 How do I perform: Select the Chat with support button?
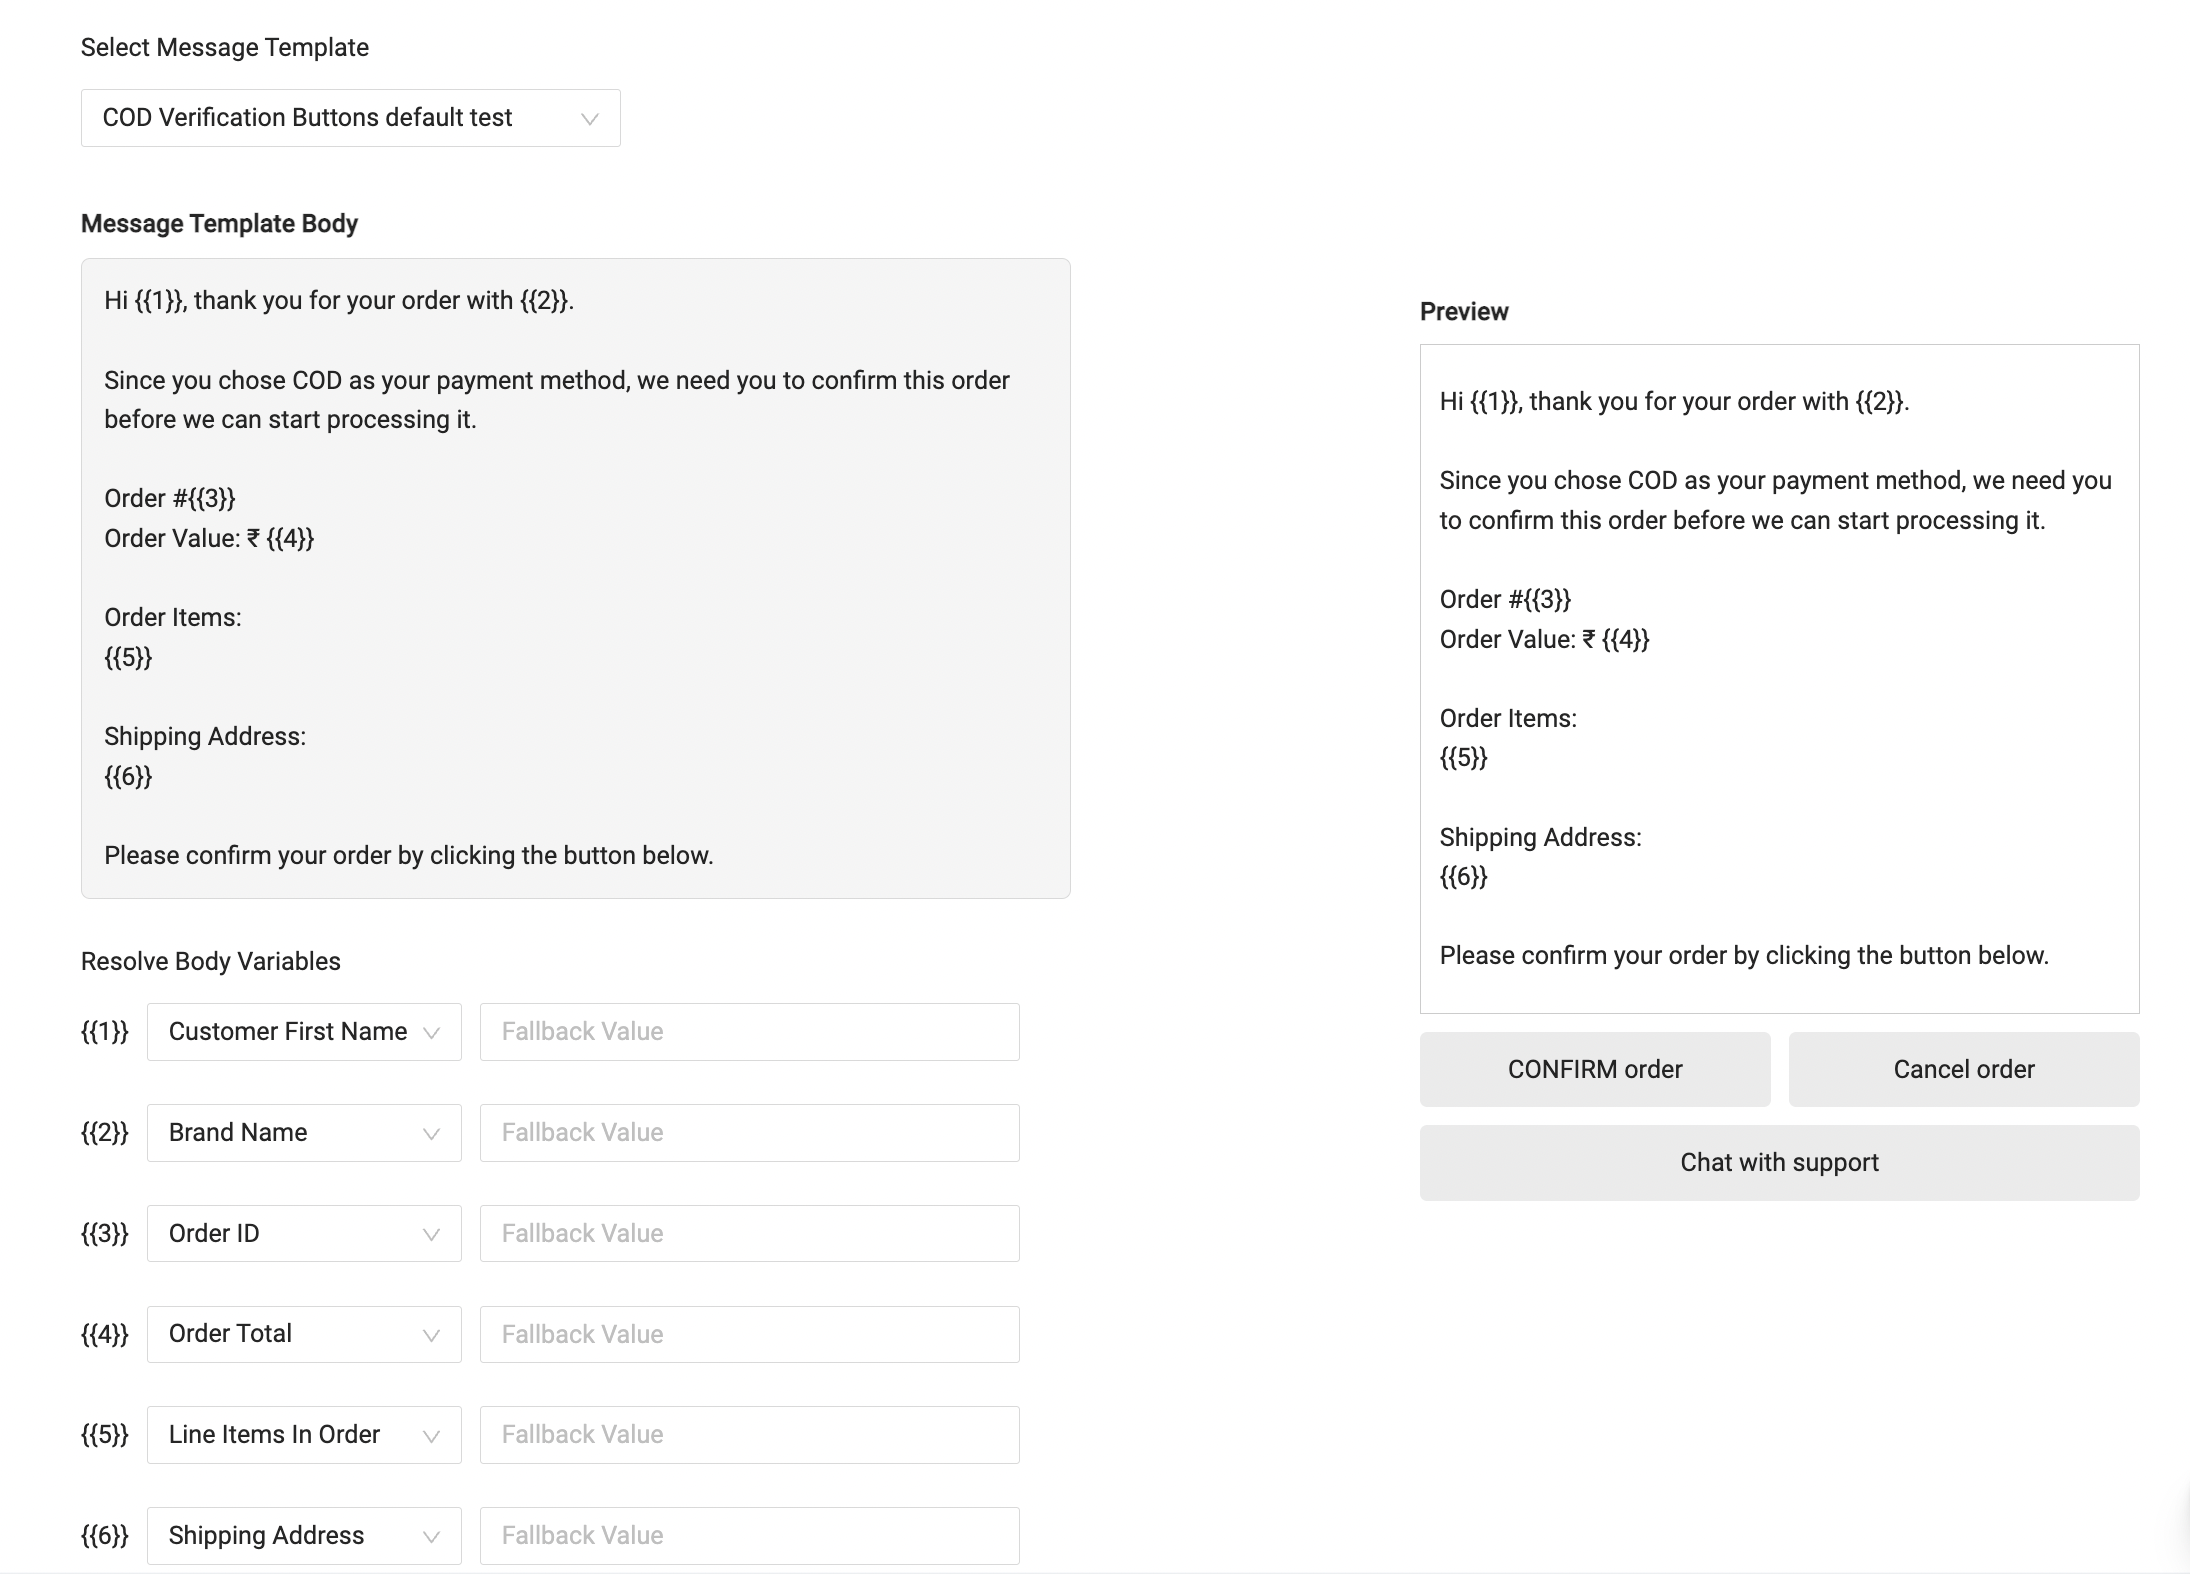tap(1779, 1162)
